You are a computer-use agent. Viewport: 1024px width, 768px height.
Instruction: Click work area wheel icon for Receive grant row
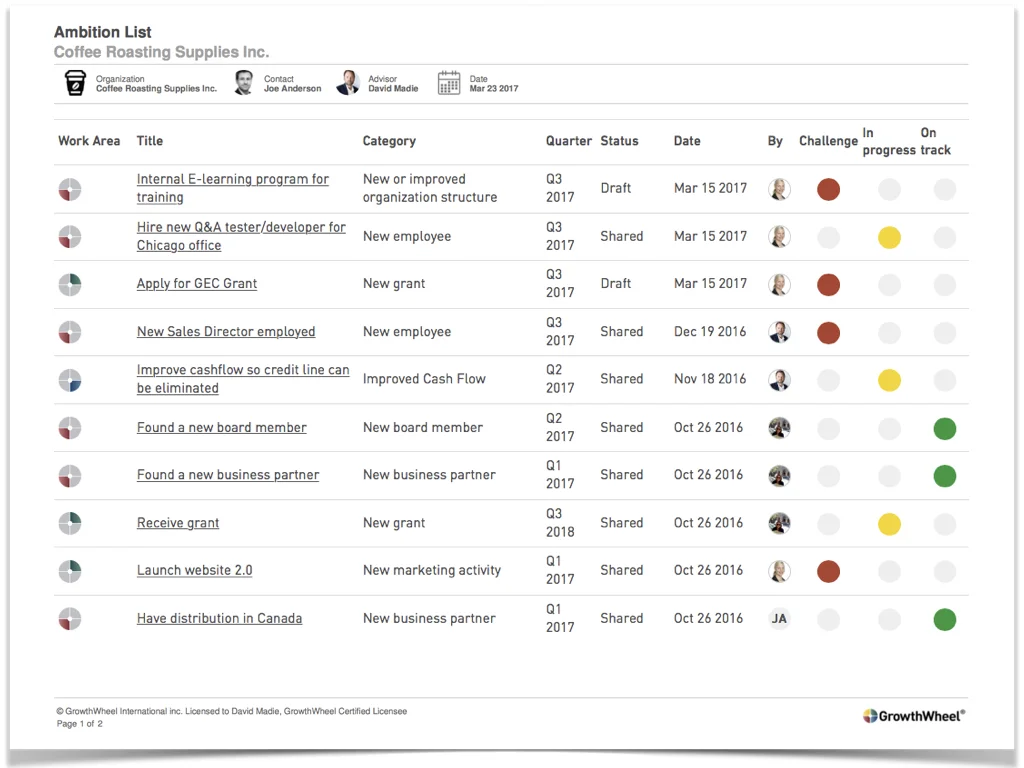coord(70,523)
